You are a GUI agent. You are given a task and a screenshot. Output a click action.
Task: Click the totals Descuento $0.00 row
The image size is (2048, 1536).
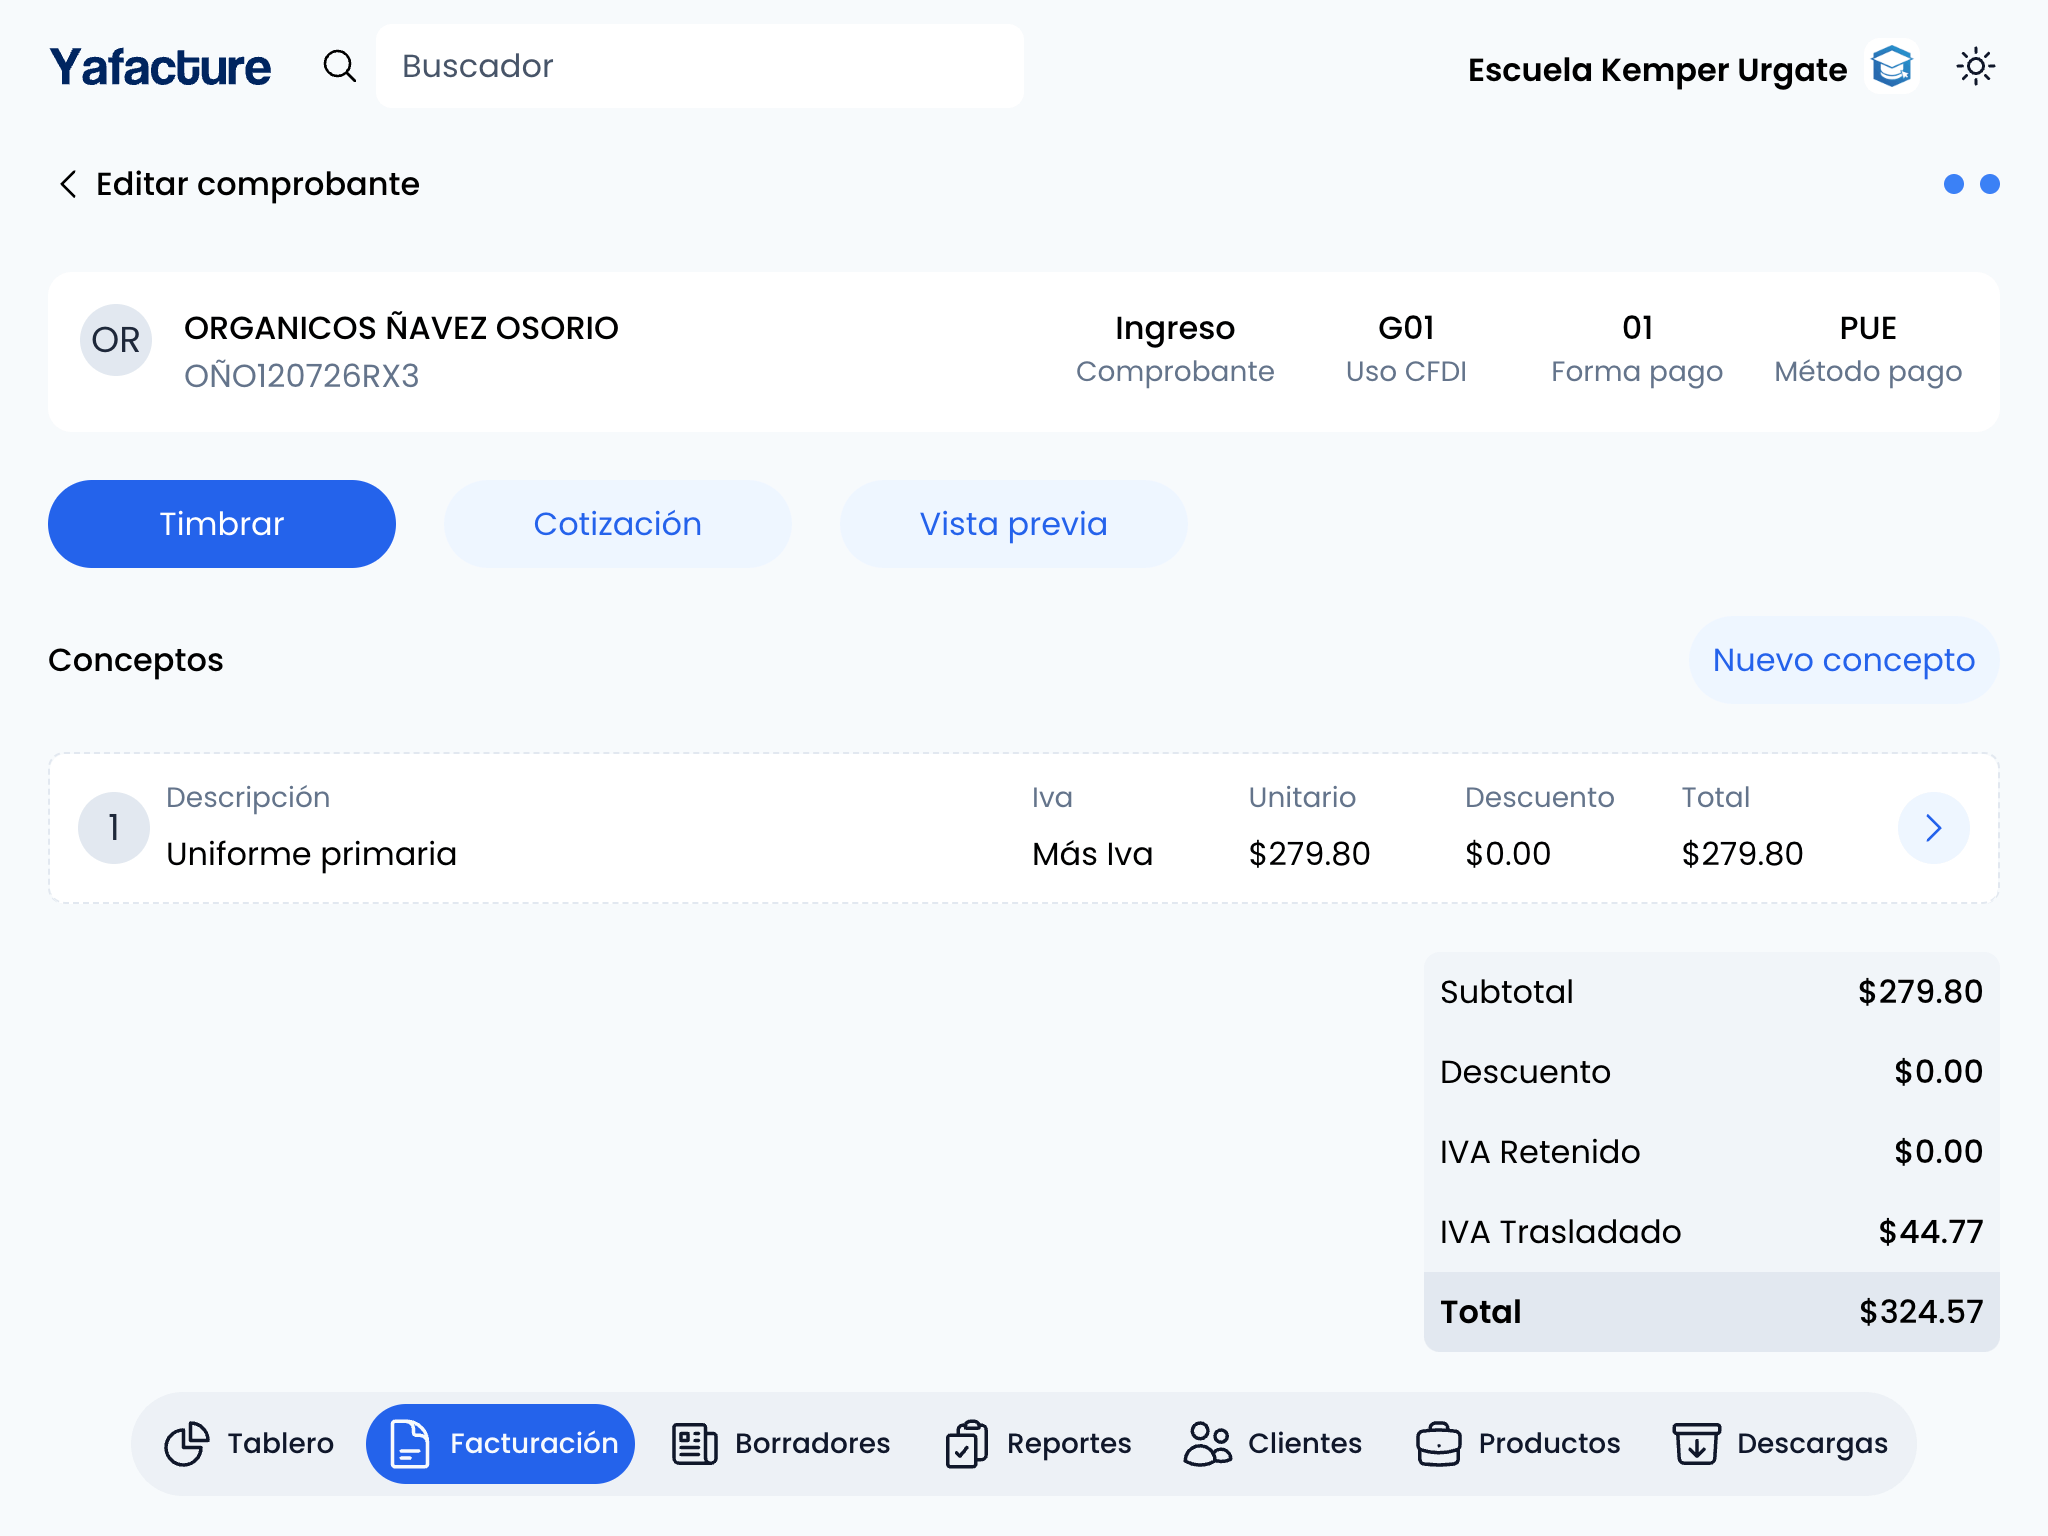(x=1711, y=1072)
